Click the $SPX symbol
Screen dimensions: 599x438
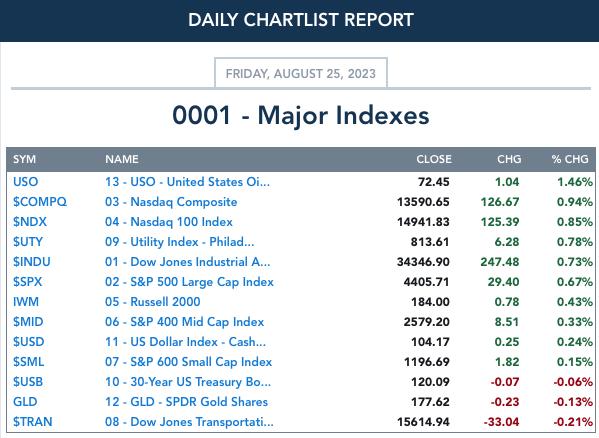pos(28,282)
